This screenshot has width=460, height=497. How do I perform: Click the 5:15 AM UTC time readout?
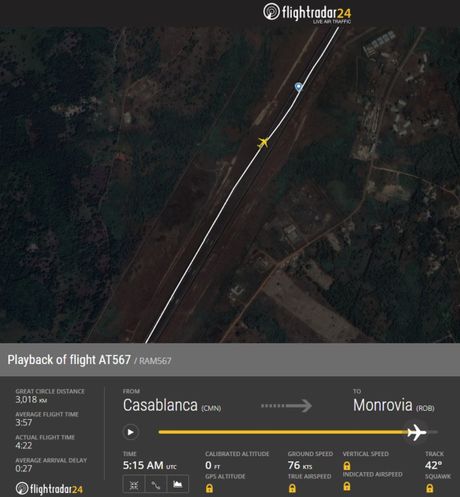click(x=150, y=465)
